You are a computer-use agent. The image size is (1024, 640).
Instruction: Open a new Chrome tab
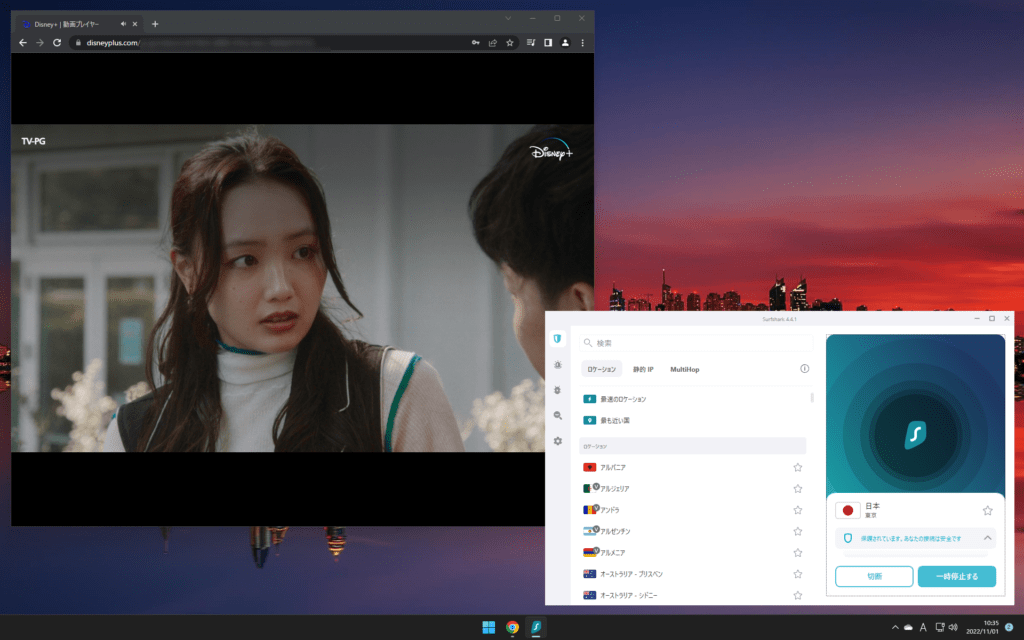click(x=155, y=24)
